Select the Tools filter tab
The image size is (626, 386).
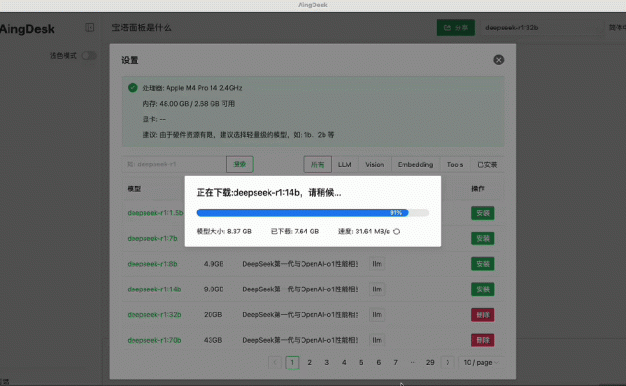click(455, 164)
